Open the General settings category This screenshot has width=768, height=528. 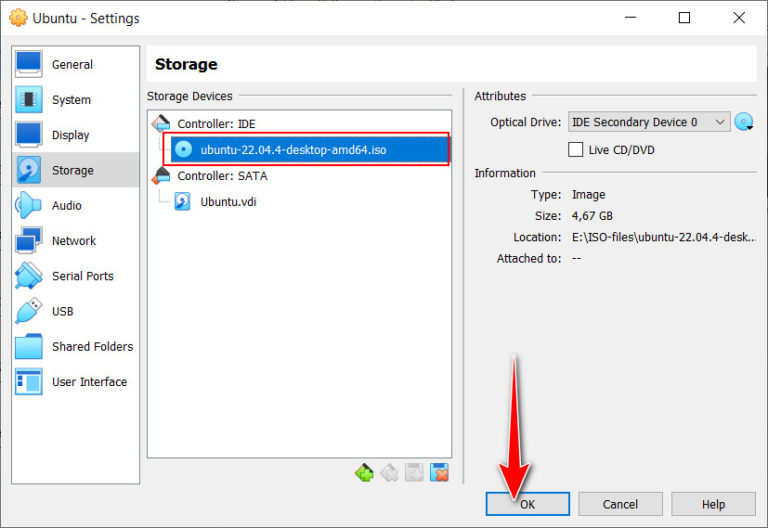click(x=75, y=64)
